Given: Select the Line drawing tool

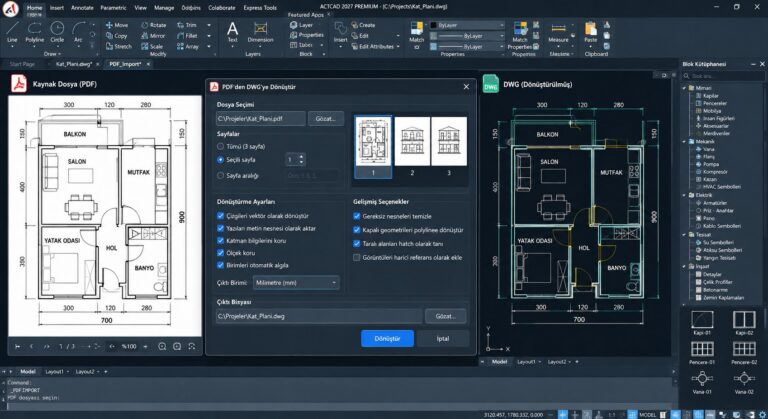Looking at the screenshot, I should (12, 32).
